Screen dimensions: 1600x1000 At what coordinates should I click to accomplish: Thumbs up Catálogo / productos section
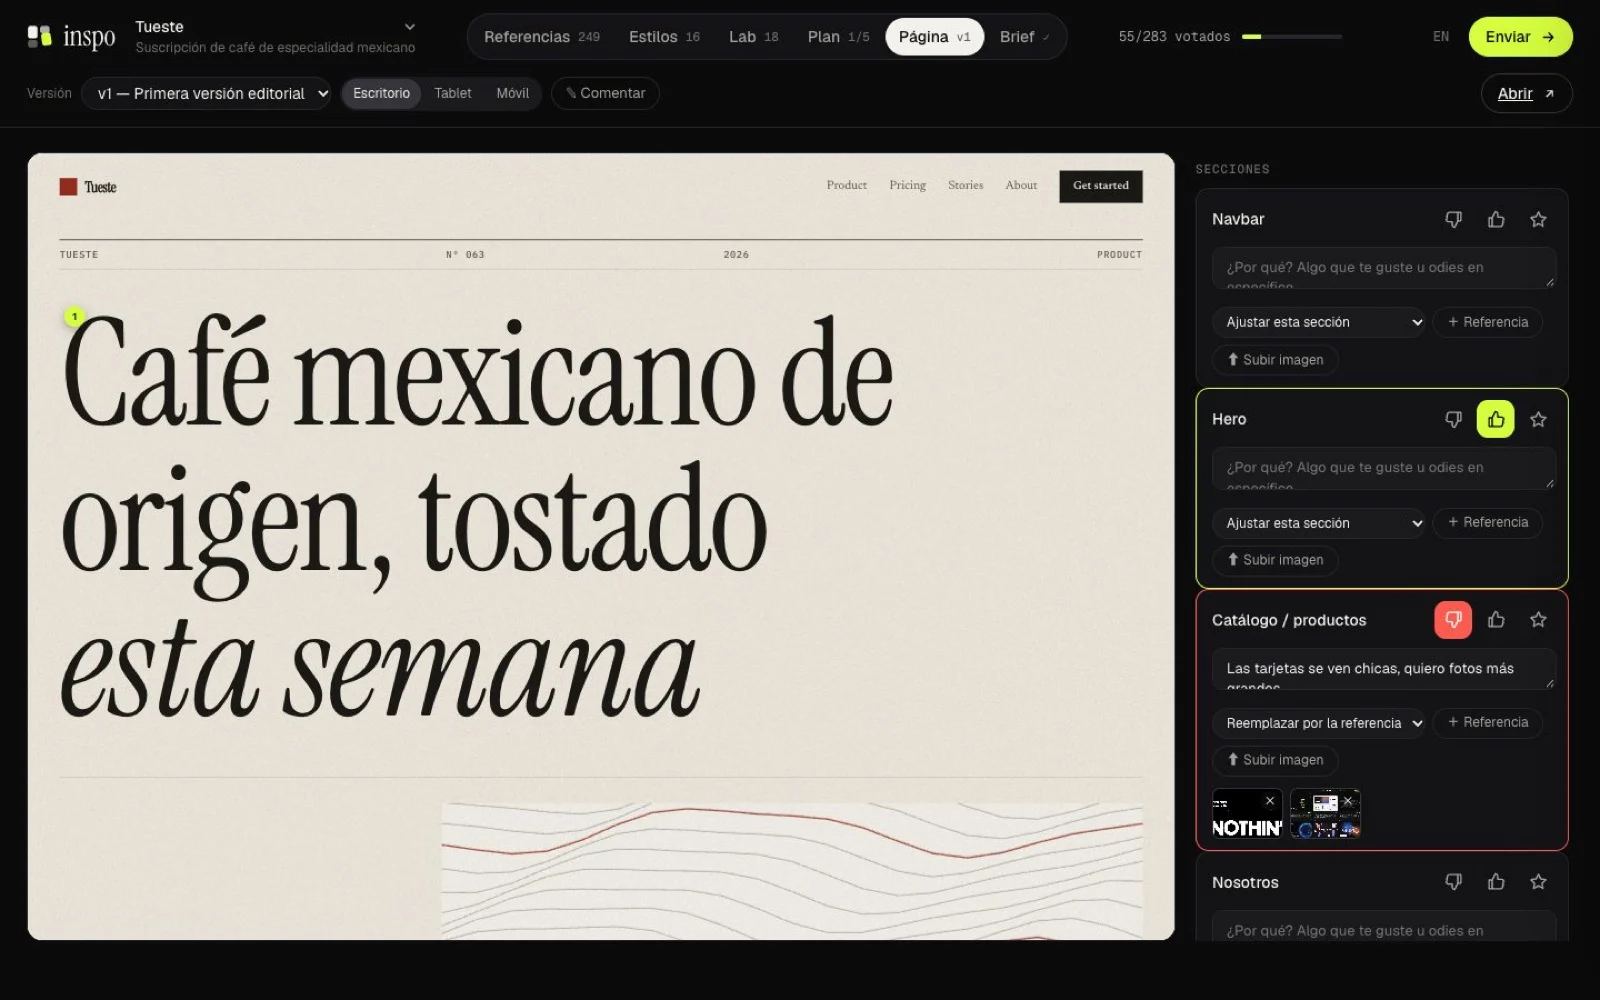pyautogui.click(x=1496, y=620)
